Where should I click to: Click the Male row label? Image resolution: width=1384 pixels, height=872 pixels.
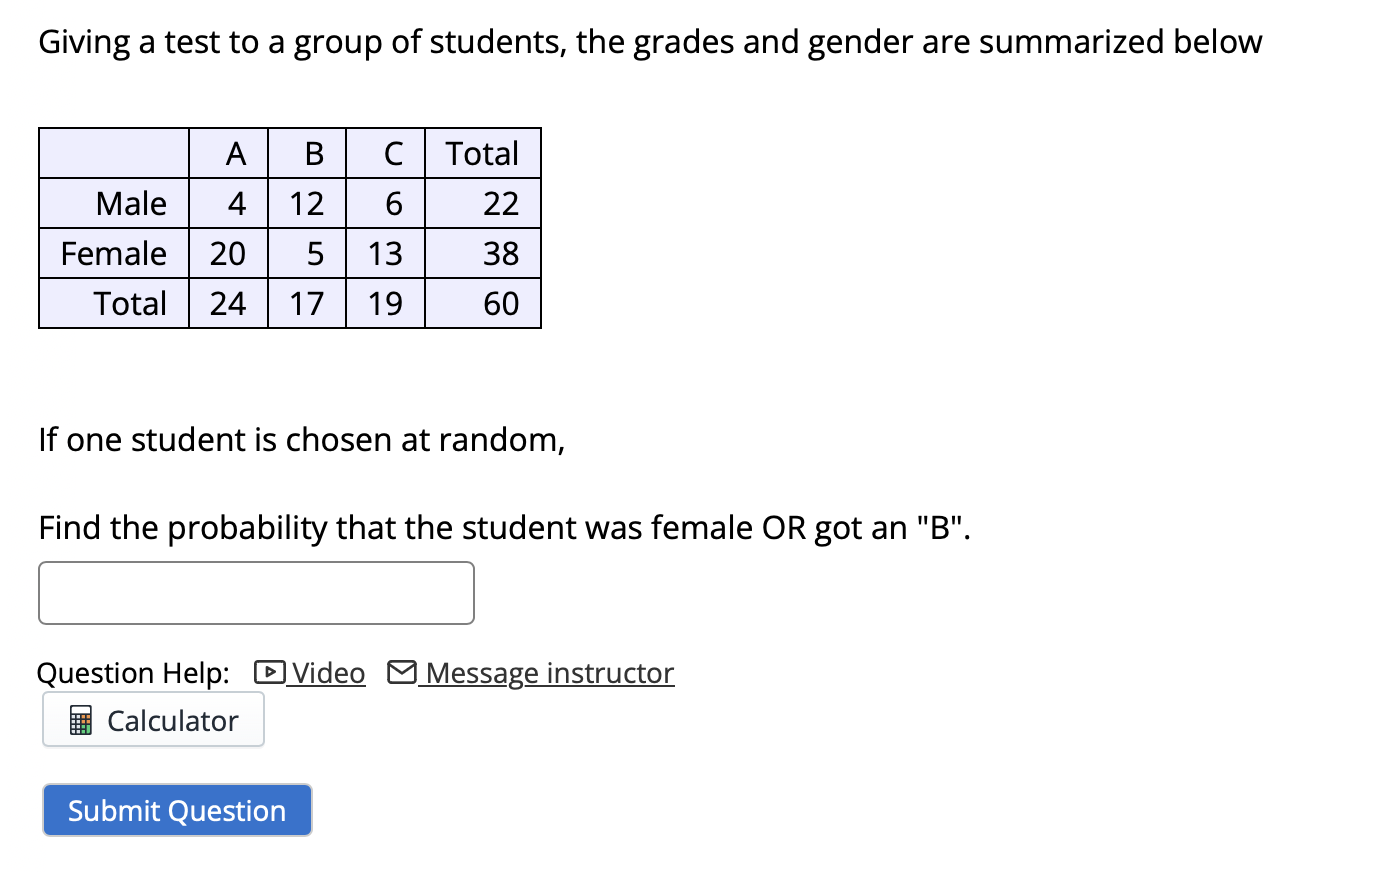[131, 203]
